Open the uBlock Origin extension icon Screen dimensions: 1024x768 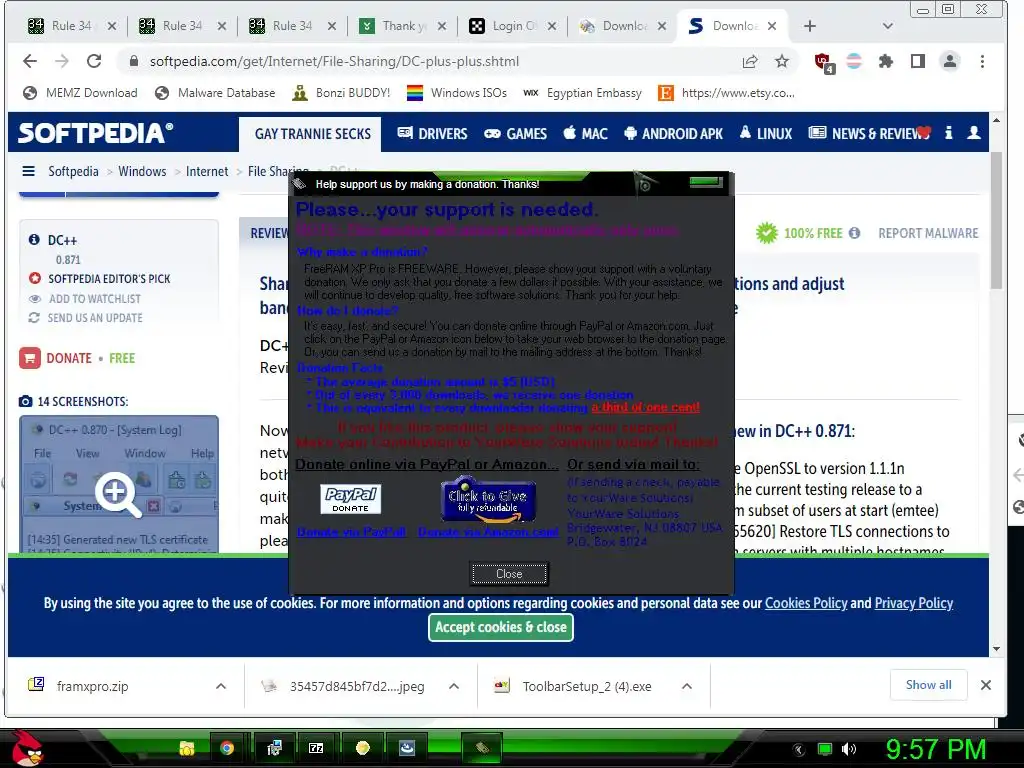point(824,62)
